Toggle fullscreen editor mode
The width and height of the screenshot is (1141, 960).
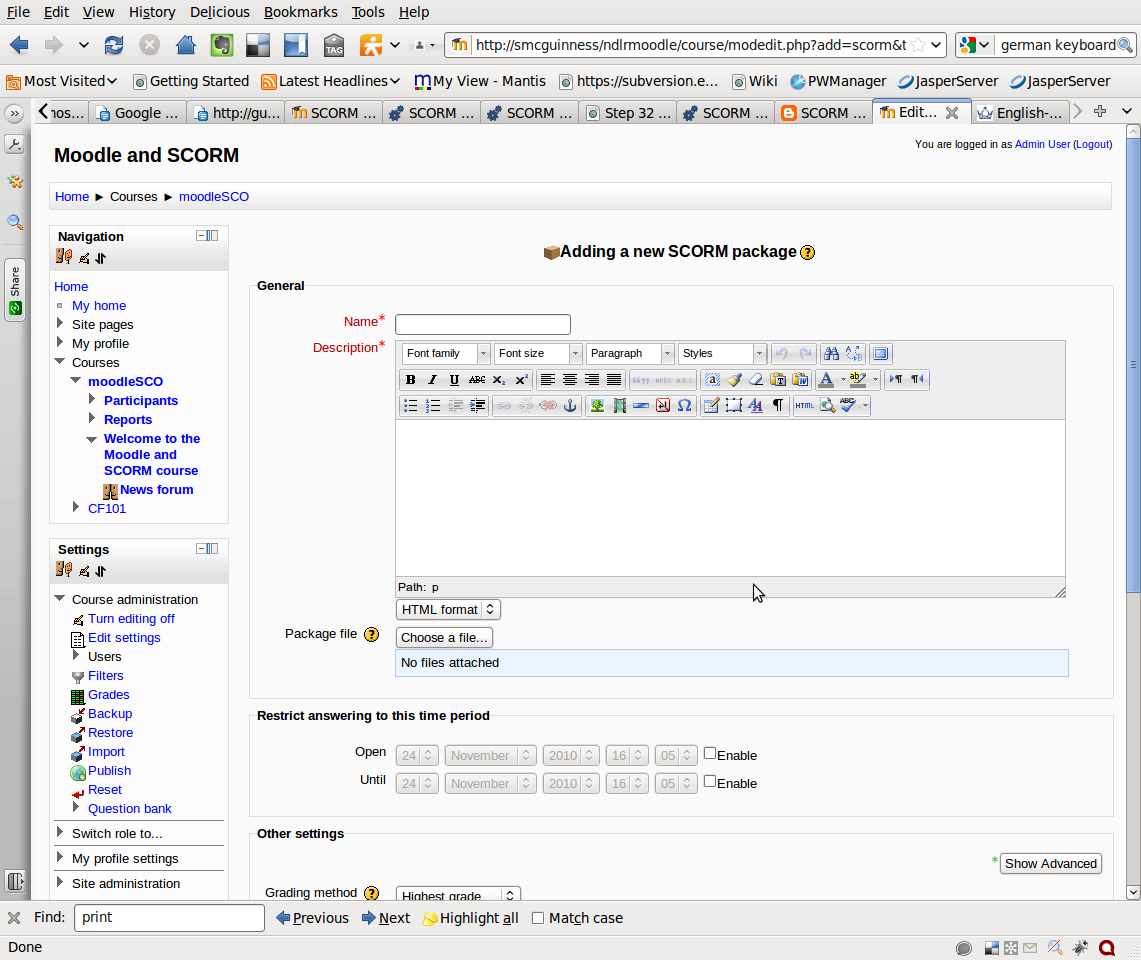click(x=880, y=354)
